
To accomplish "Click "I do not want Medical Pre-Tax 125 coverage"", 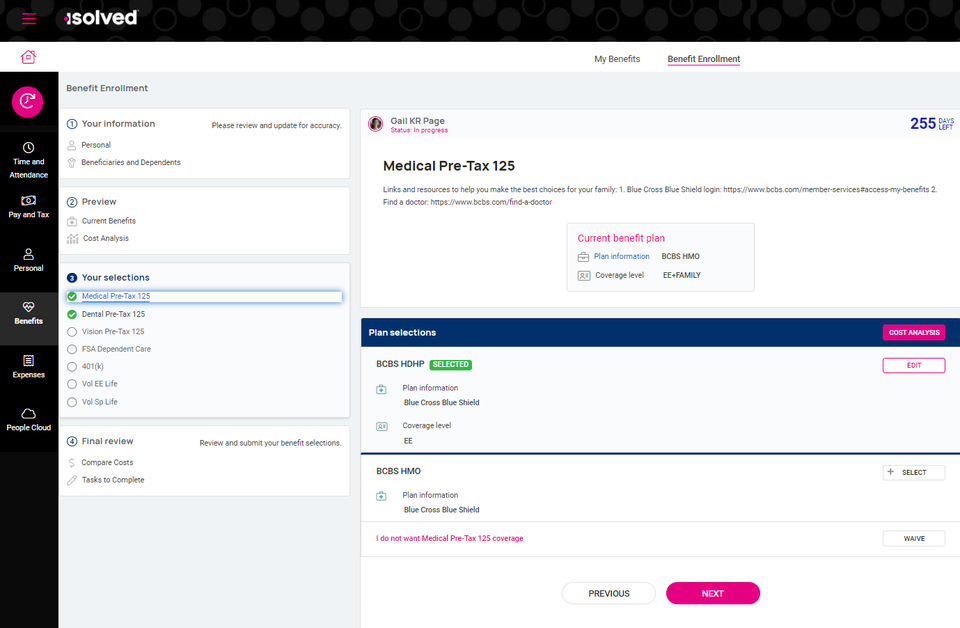I will (450, 539).
